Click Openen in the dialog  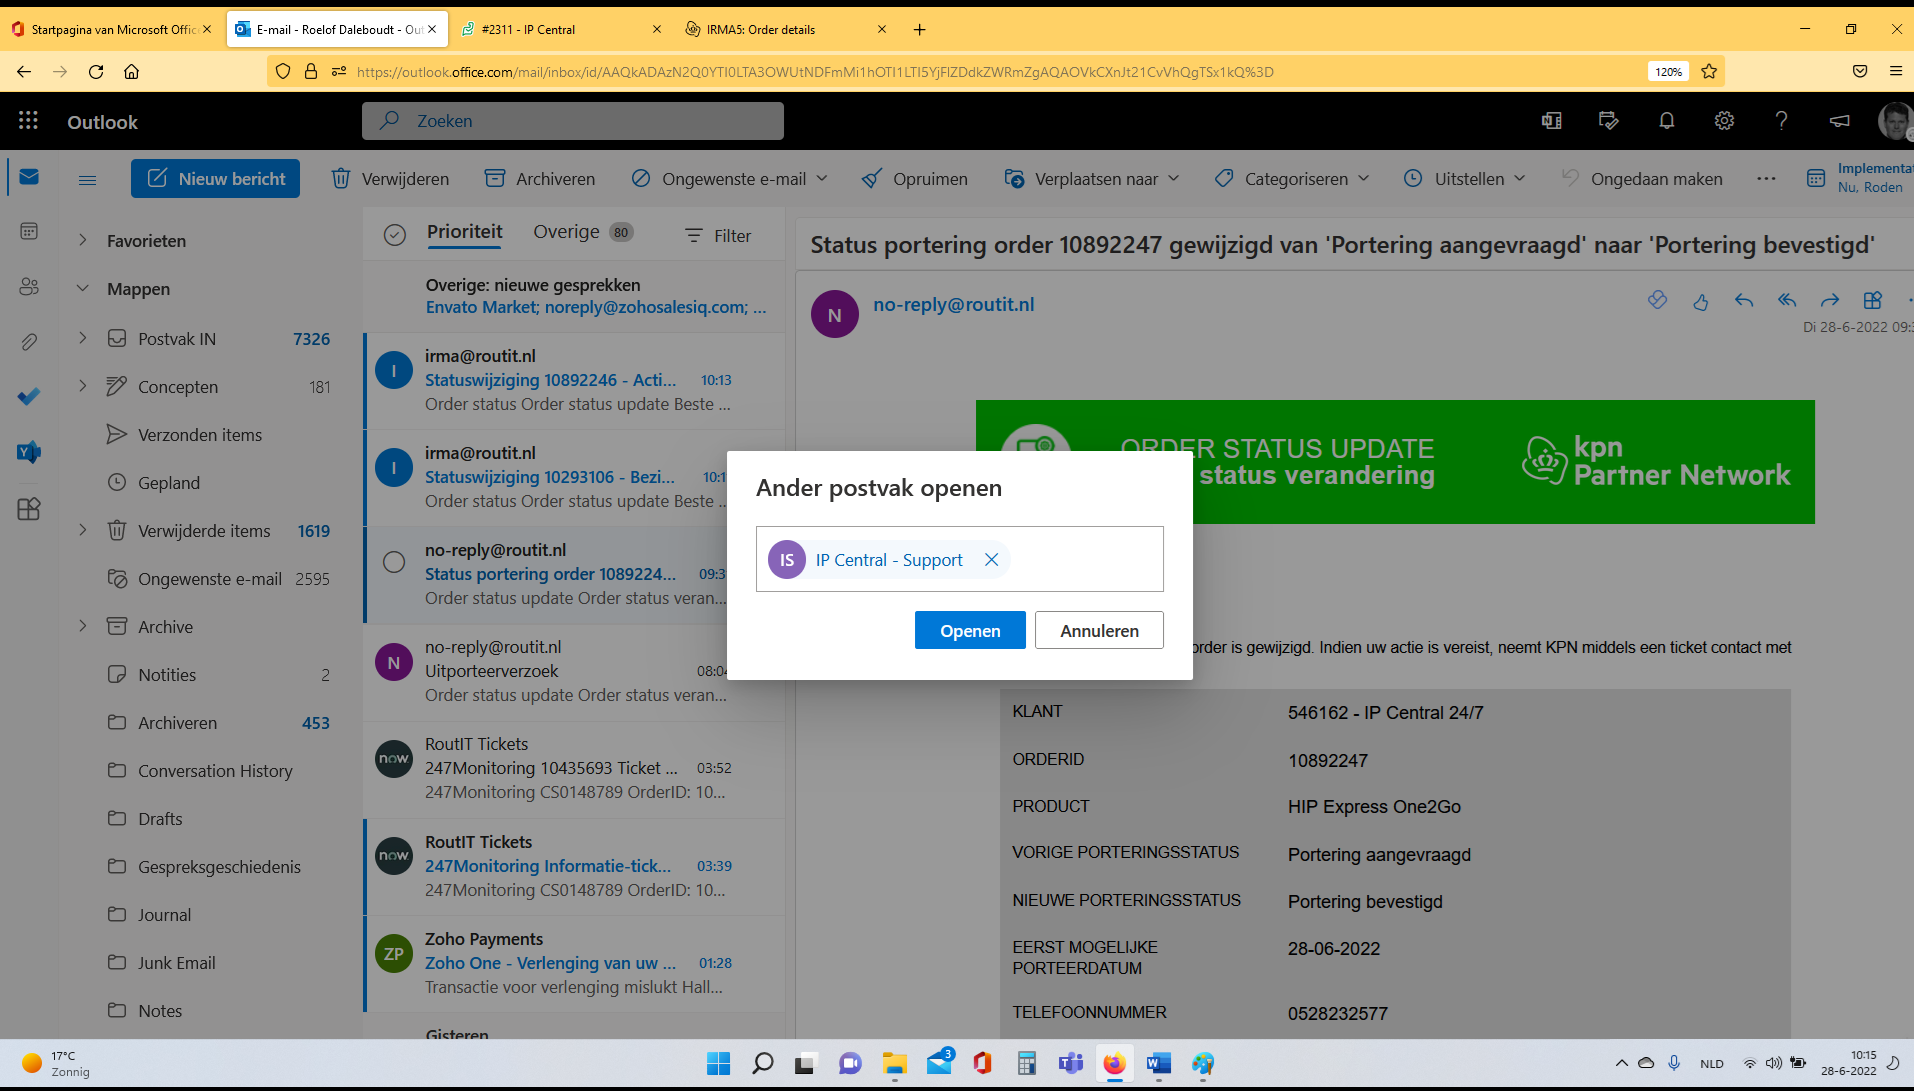click(x=970, y=630)
